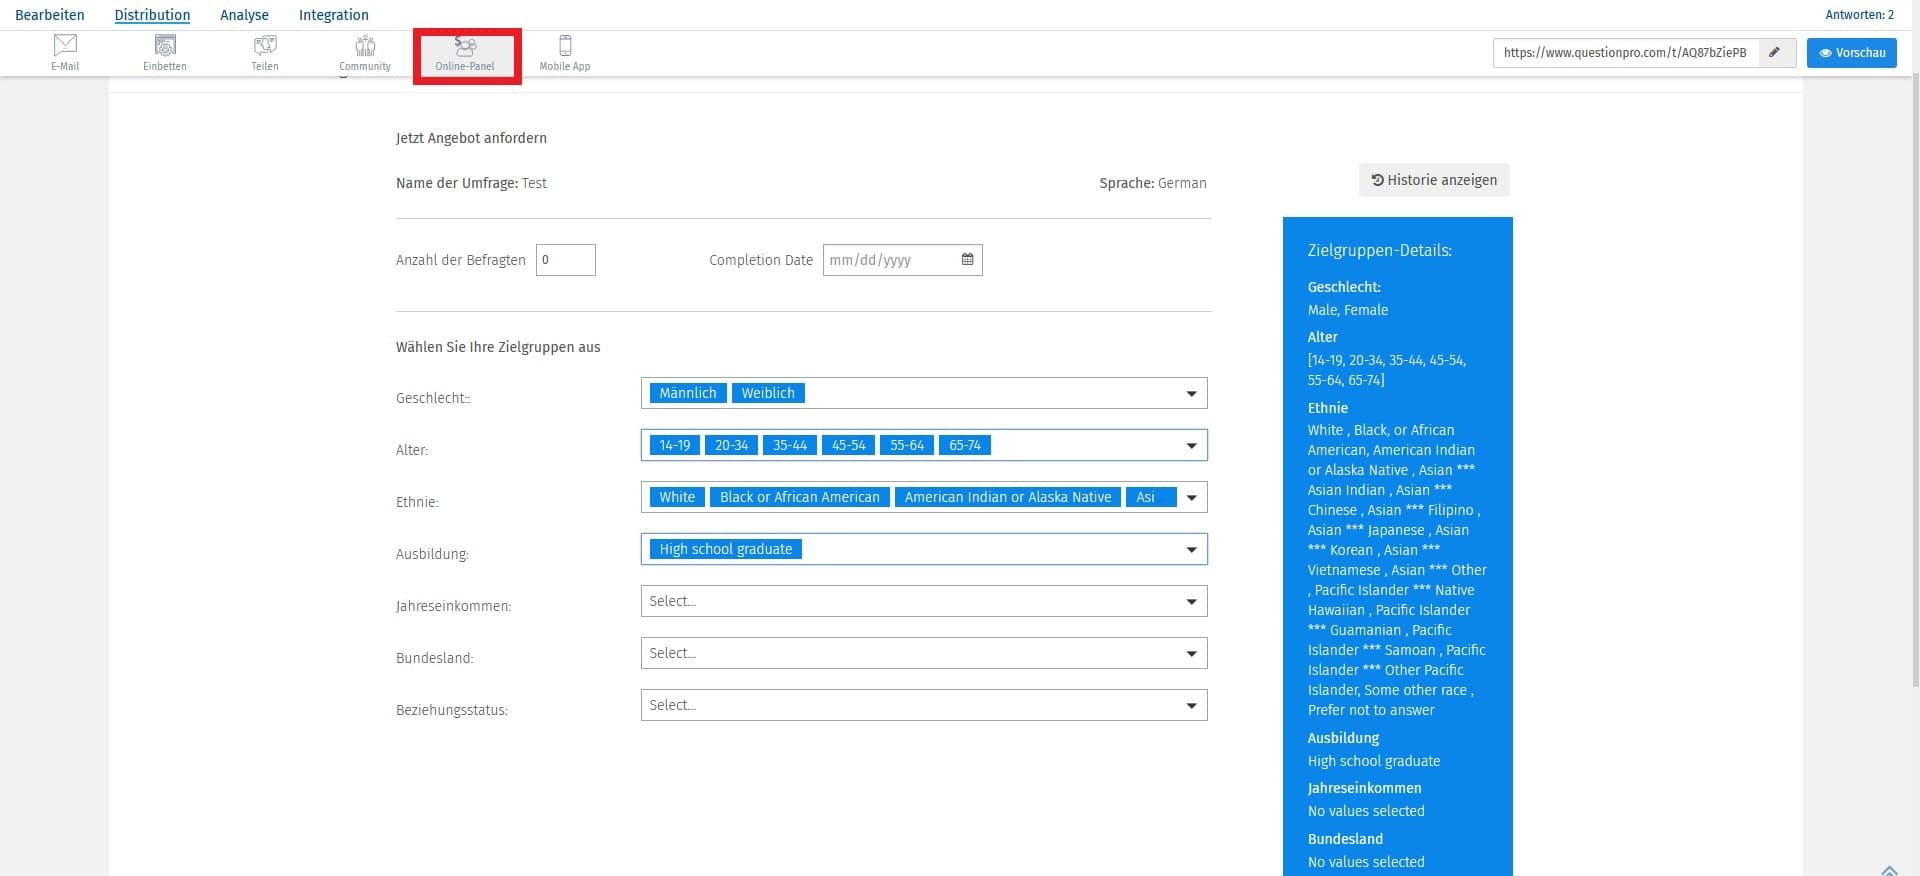
Task: Open the Community icon
Action: click(x=365, y=52)
